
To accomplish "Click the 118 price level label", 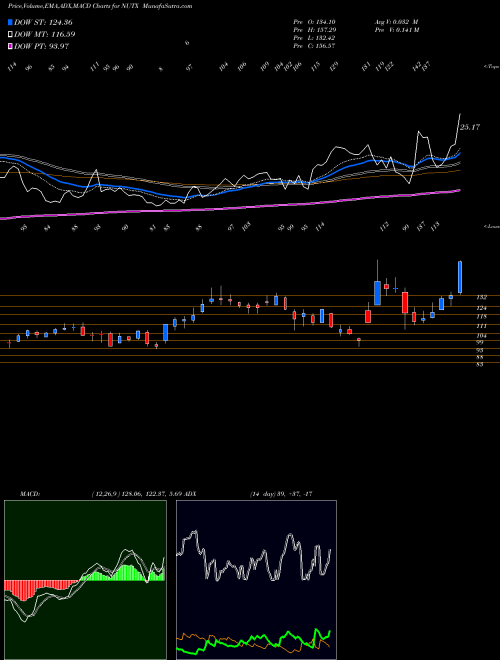I will pyautogui.click(x=481, y=317).
